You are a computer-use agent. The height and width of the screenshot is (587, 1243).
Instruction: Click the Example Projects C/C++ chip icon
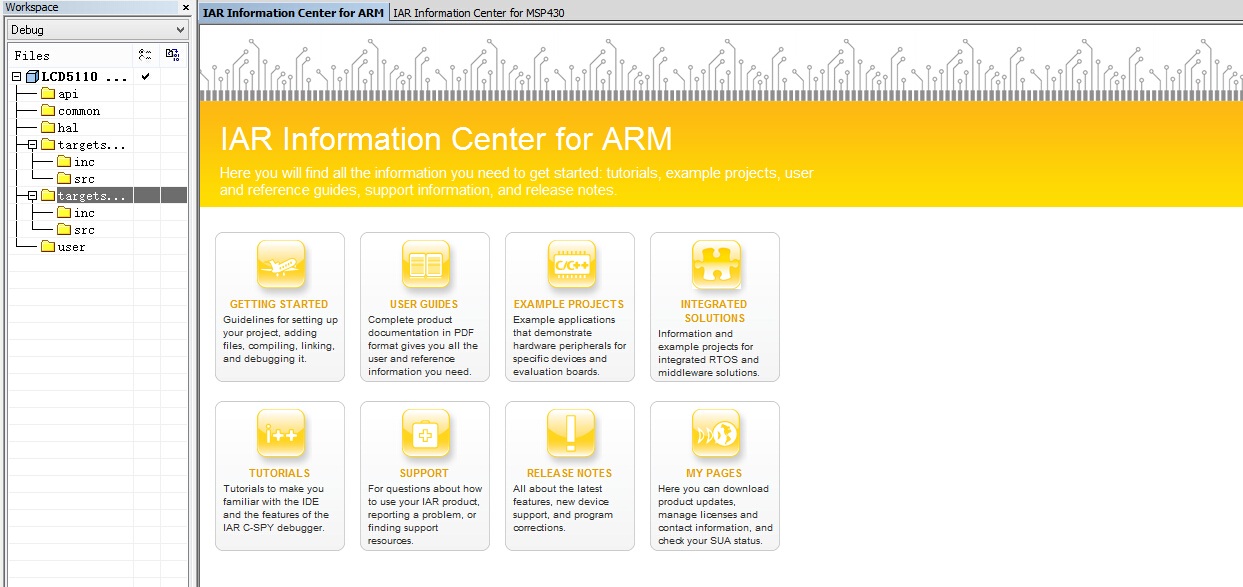pos(570,265)
